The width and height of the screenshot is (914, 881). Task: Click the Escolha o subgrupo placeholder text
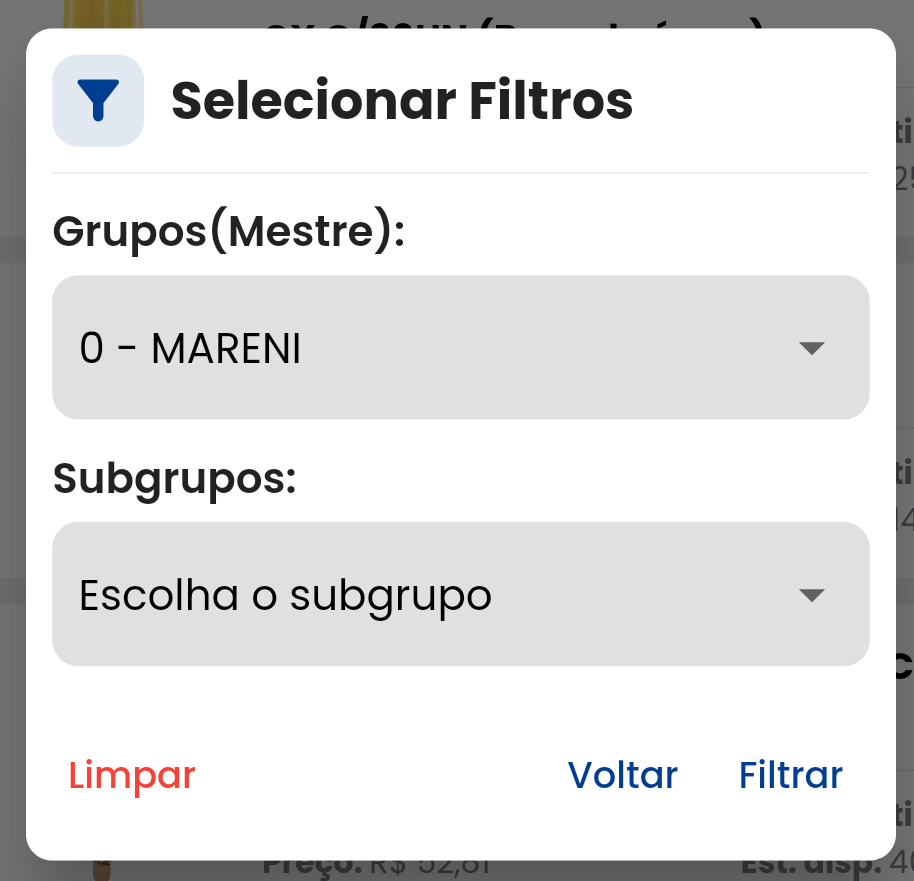pos(285,596)
